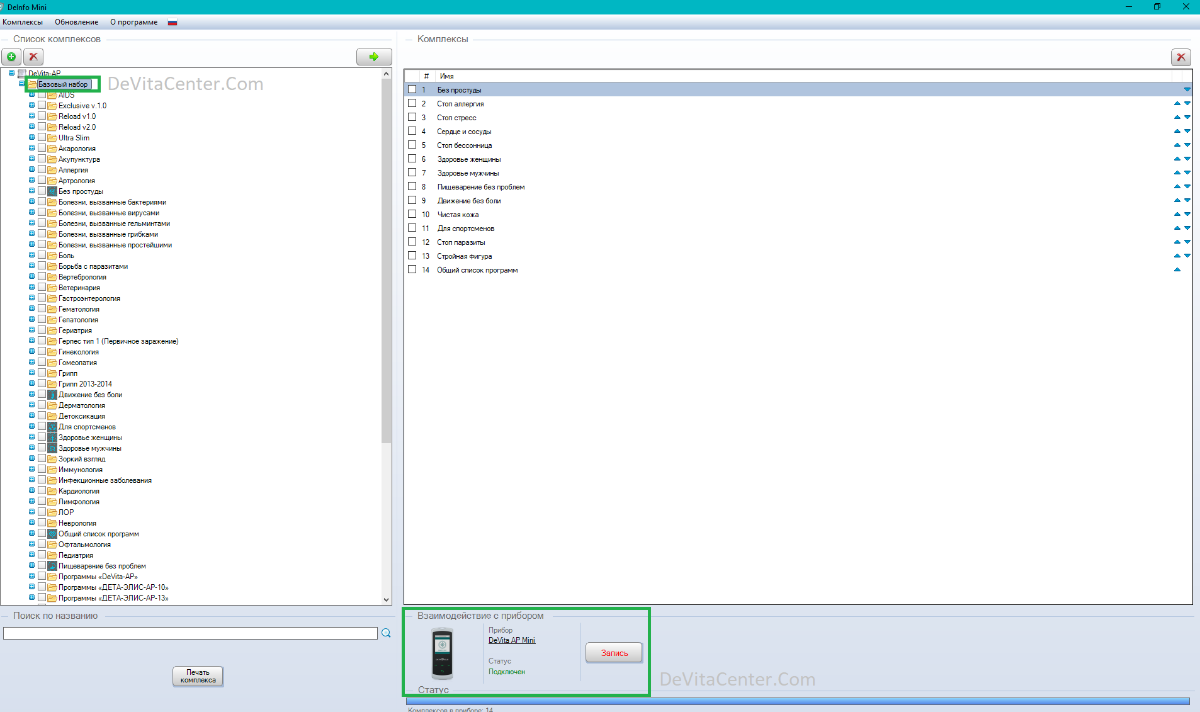Check the 'Ultra Slim' tree checkbox
Image resolution: width=1200 pixels, height=712 pixels.
(x=41, y=138)
